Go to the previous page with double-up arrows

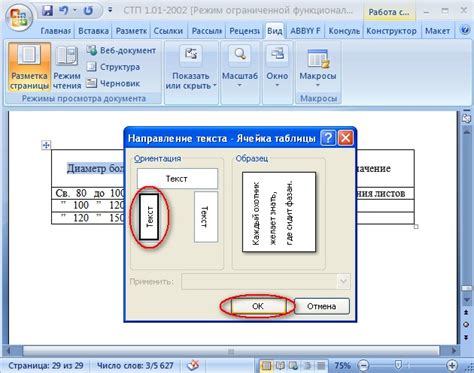click(466, 312)
